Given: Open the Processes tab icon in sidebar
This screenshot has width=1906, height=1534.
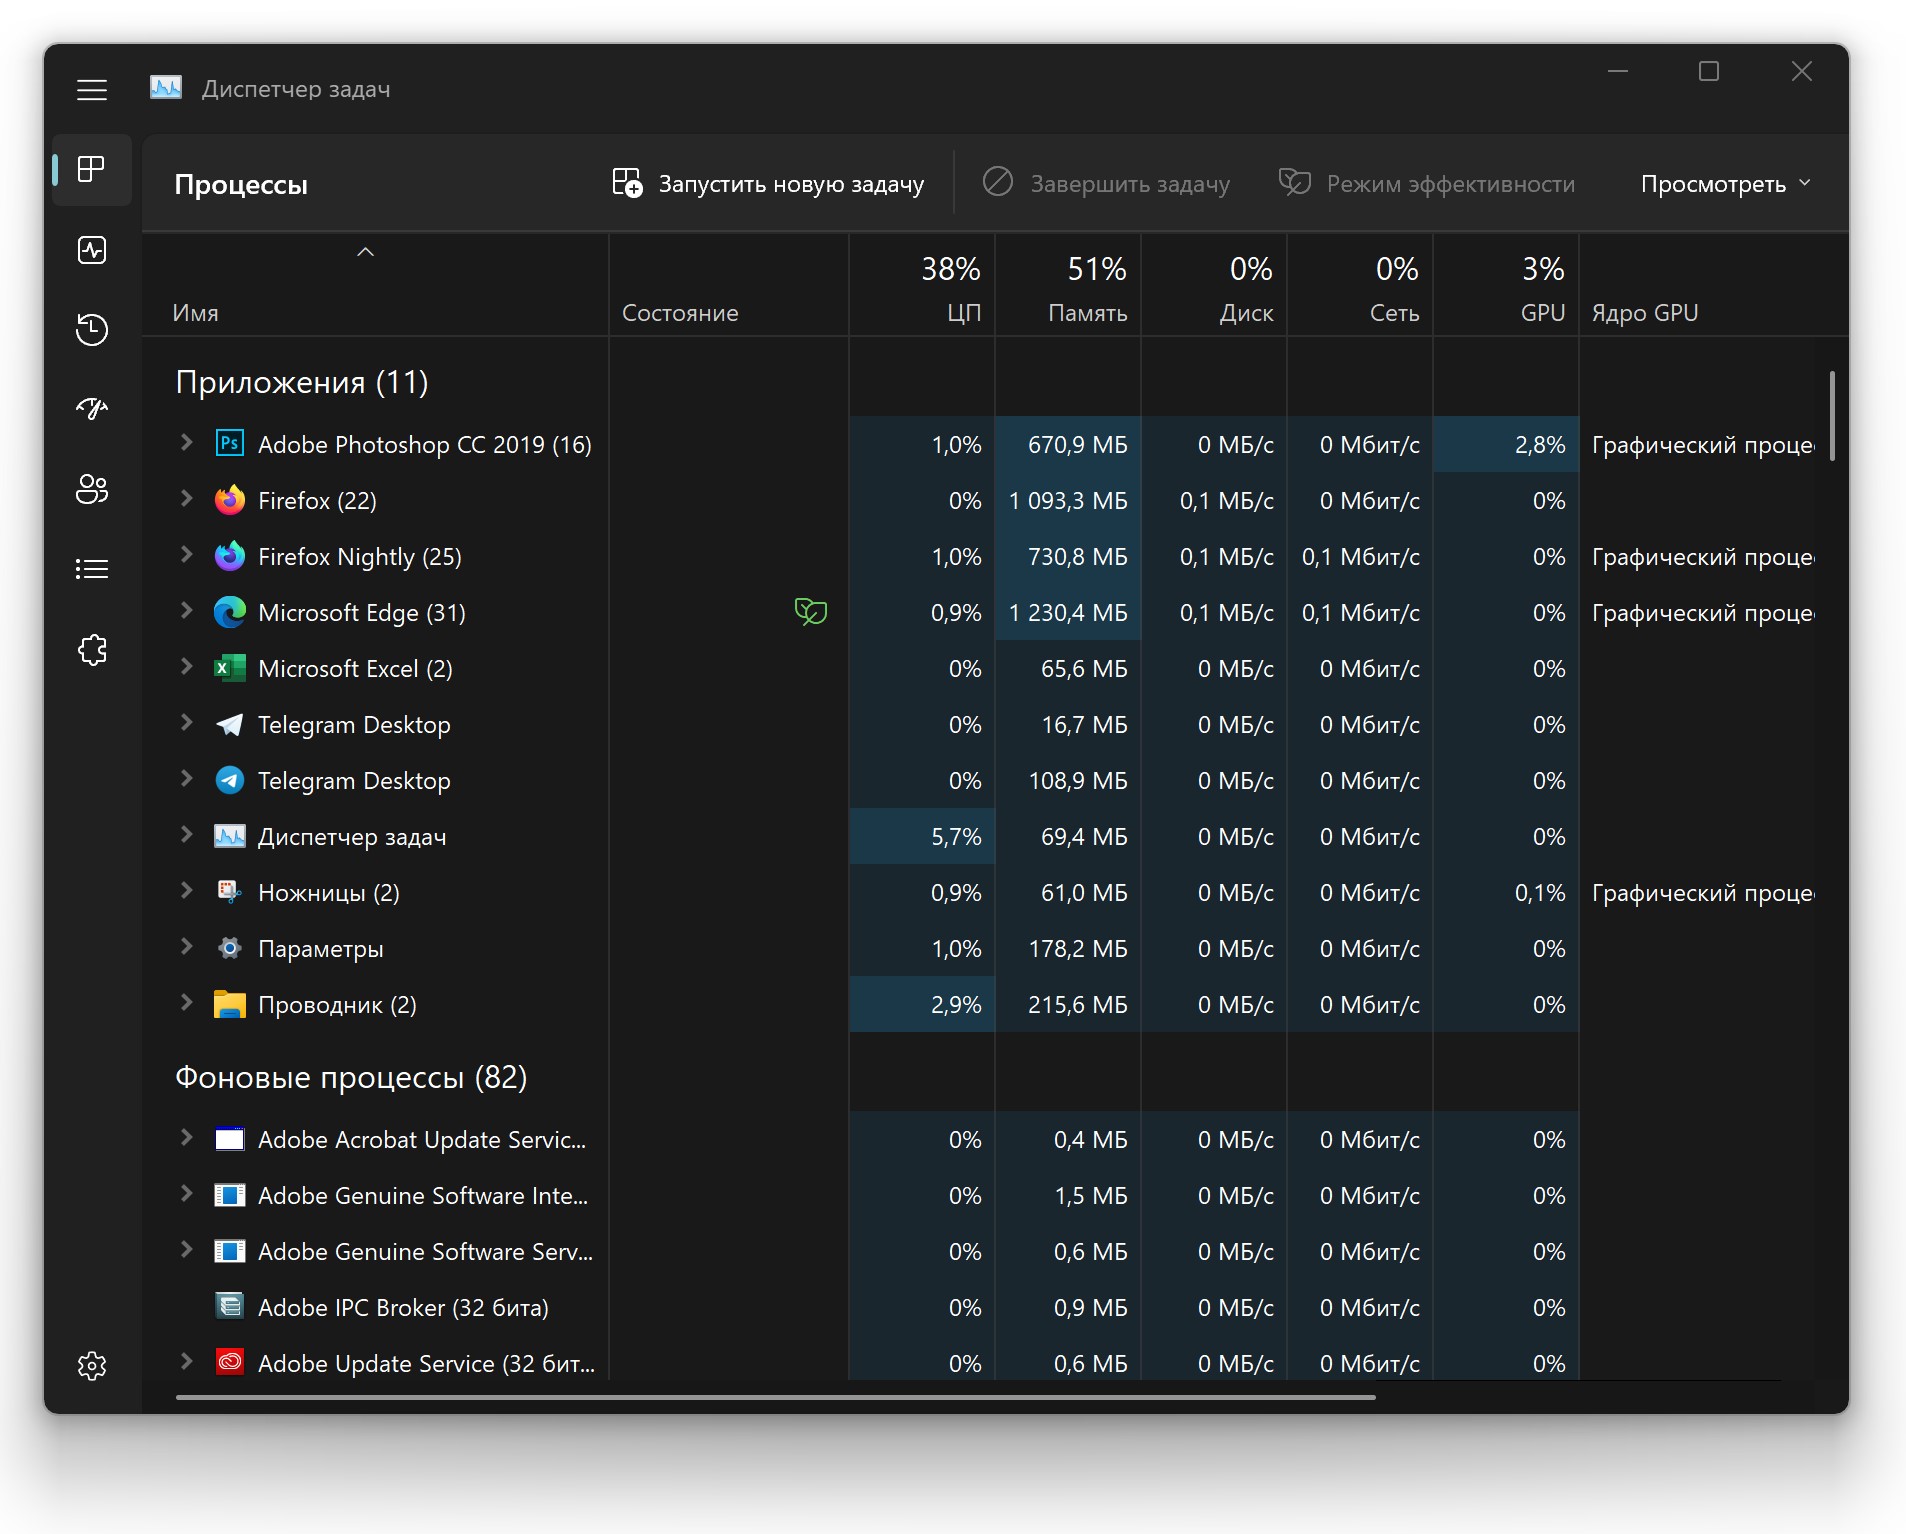Looking at the screenshot, I should (x=92, y=169).
